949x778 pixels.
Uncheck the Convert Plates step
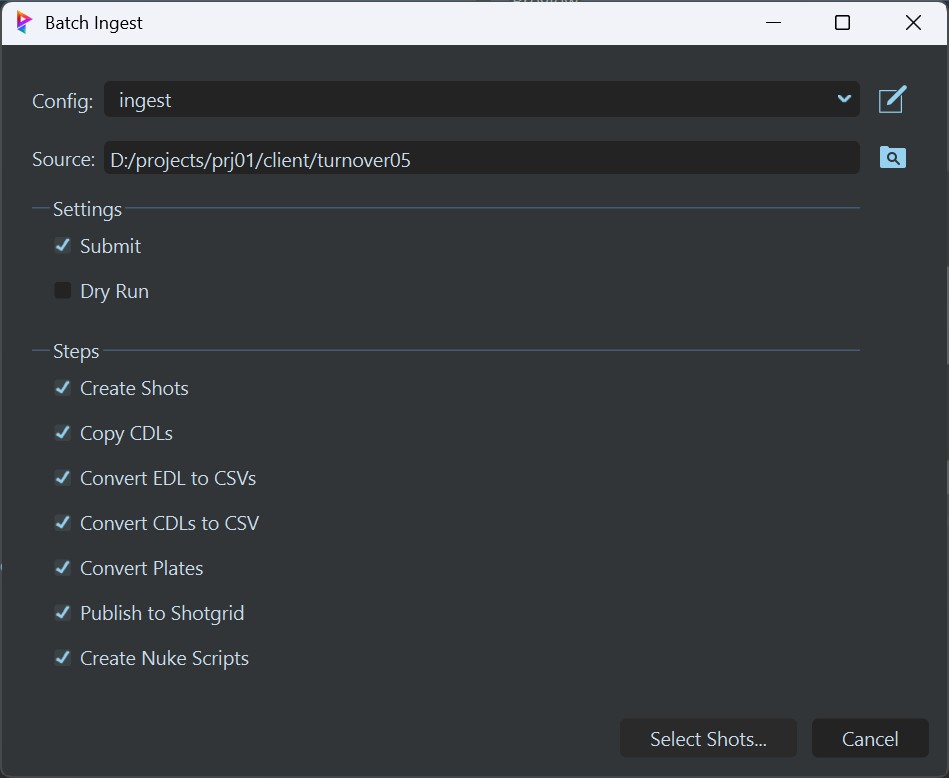(x=62, y=568)
